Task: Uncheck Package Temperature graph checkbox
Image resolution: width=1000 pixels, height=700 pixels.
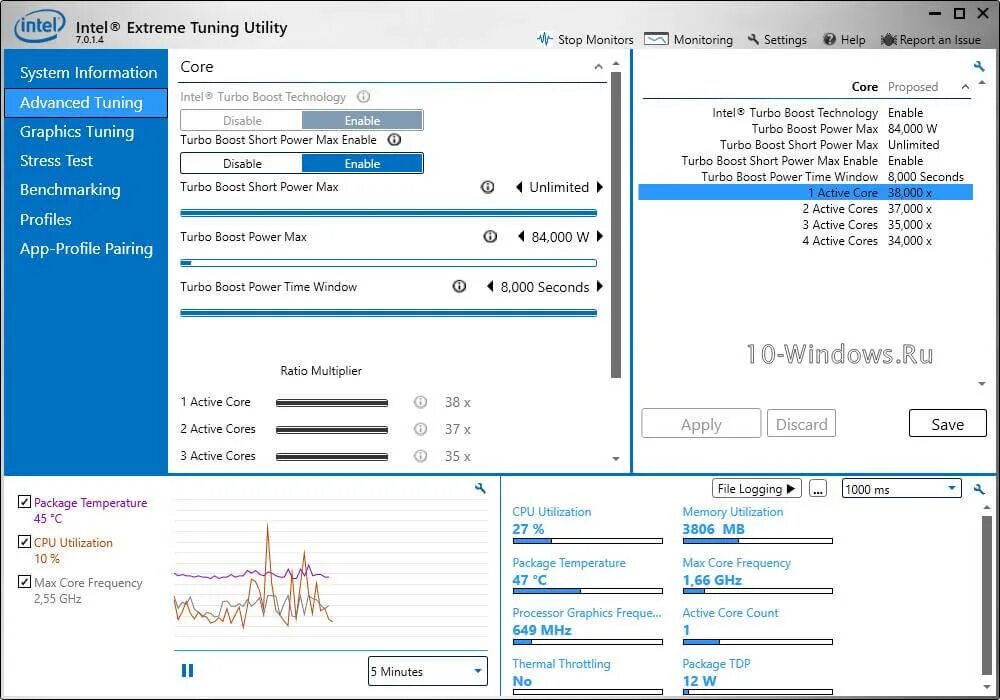Action: pyautogui.click(x=24, y=502)
